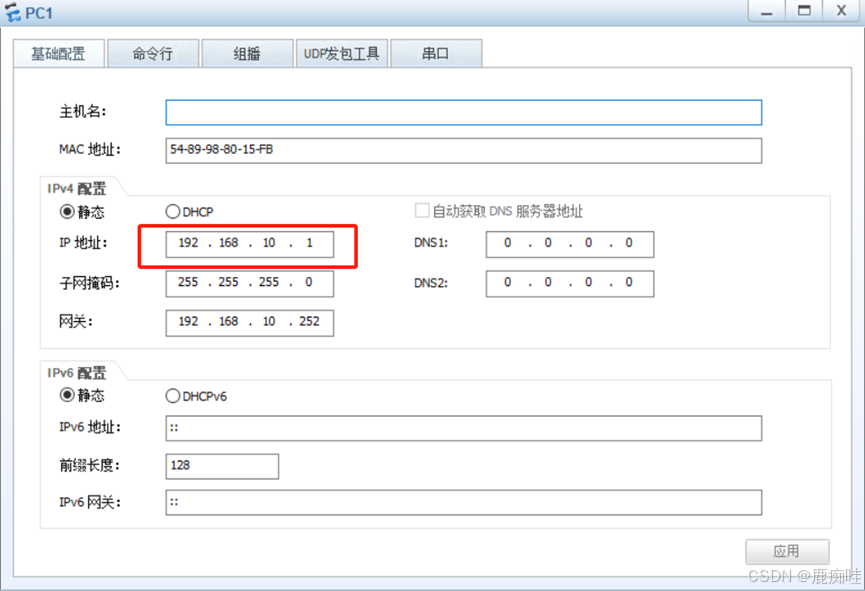Click the last octet of IP 地址
The height and width of the screenshot is (591, 865).
pyautogui.click(x=309, y=243)
